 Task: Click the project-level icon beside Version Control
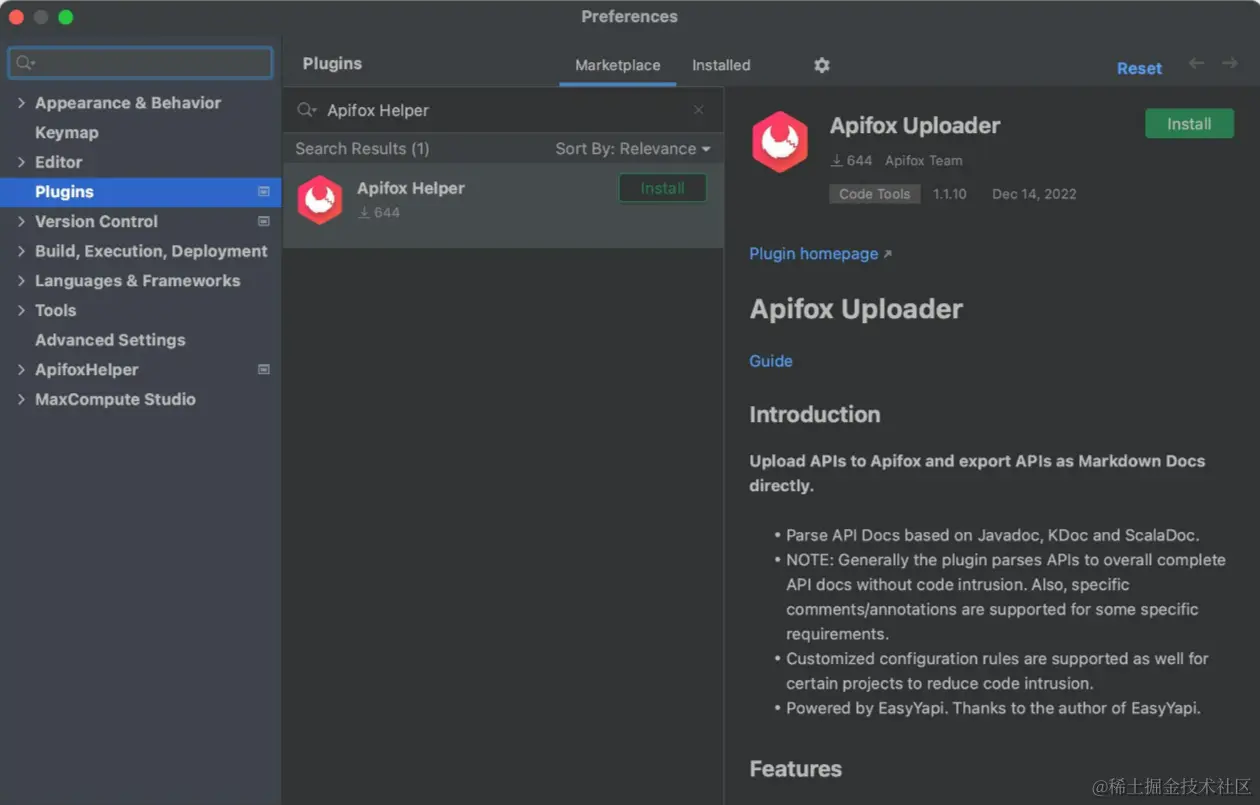[x=264, y=221]
